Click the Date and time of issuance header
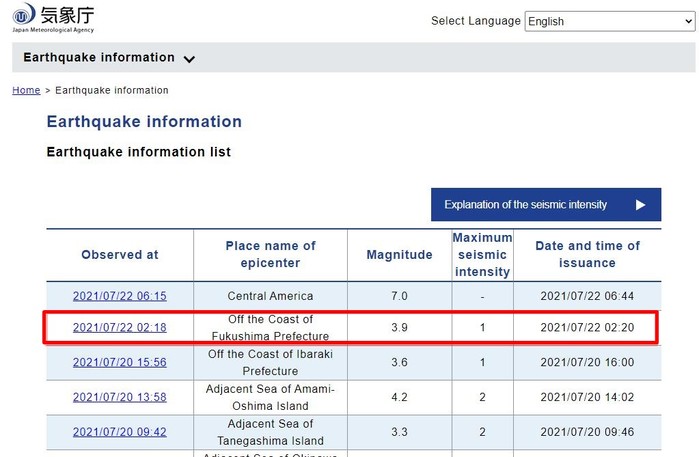This screenshot has height=457, width=699. pos(587,255)
